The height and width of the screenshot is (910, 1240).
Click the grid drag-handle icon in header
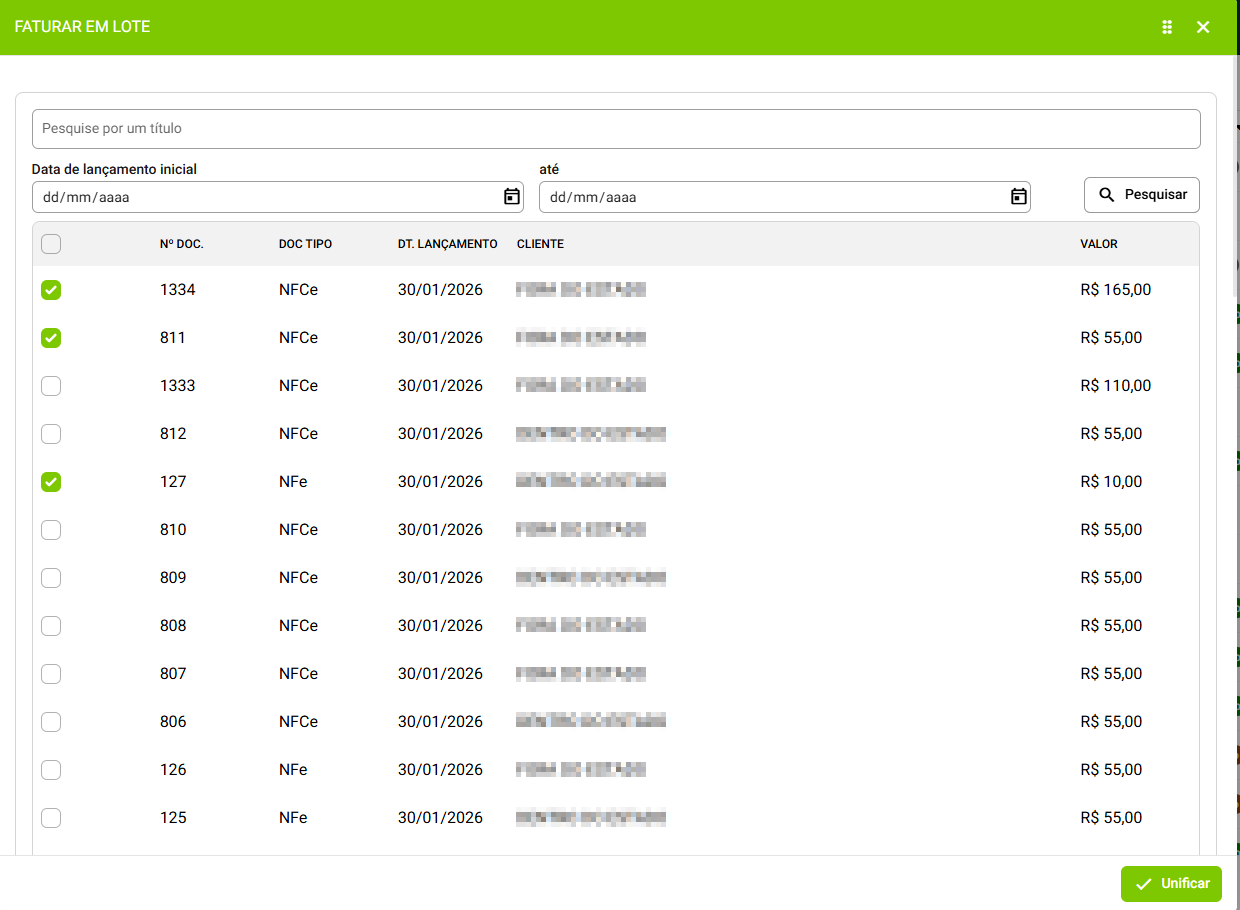(x=1166, y=27)
